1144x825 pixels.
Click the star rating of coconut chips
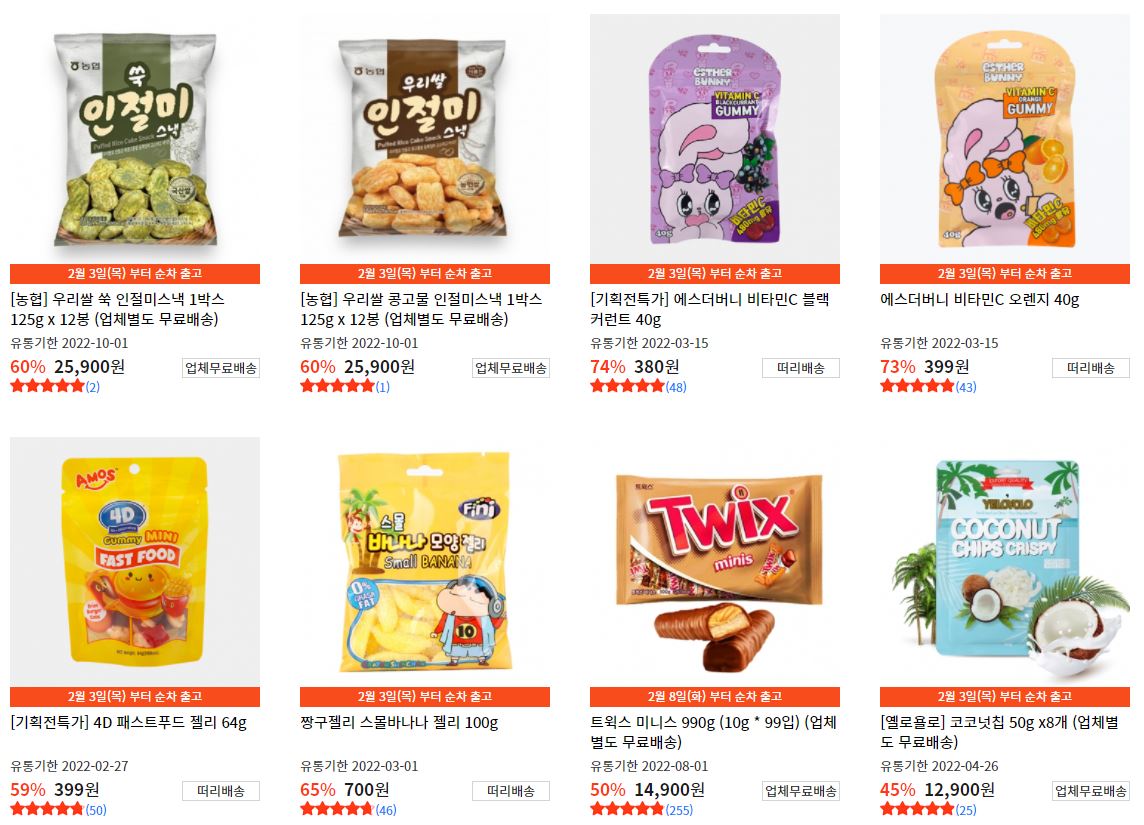point(917,809)
